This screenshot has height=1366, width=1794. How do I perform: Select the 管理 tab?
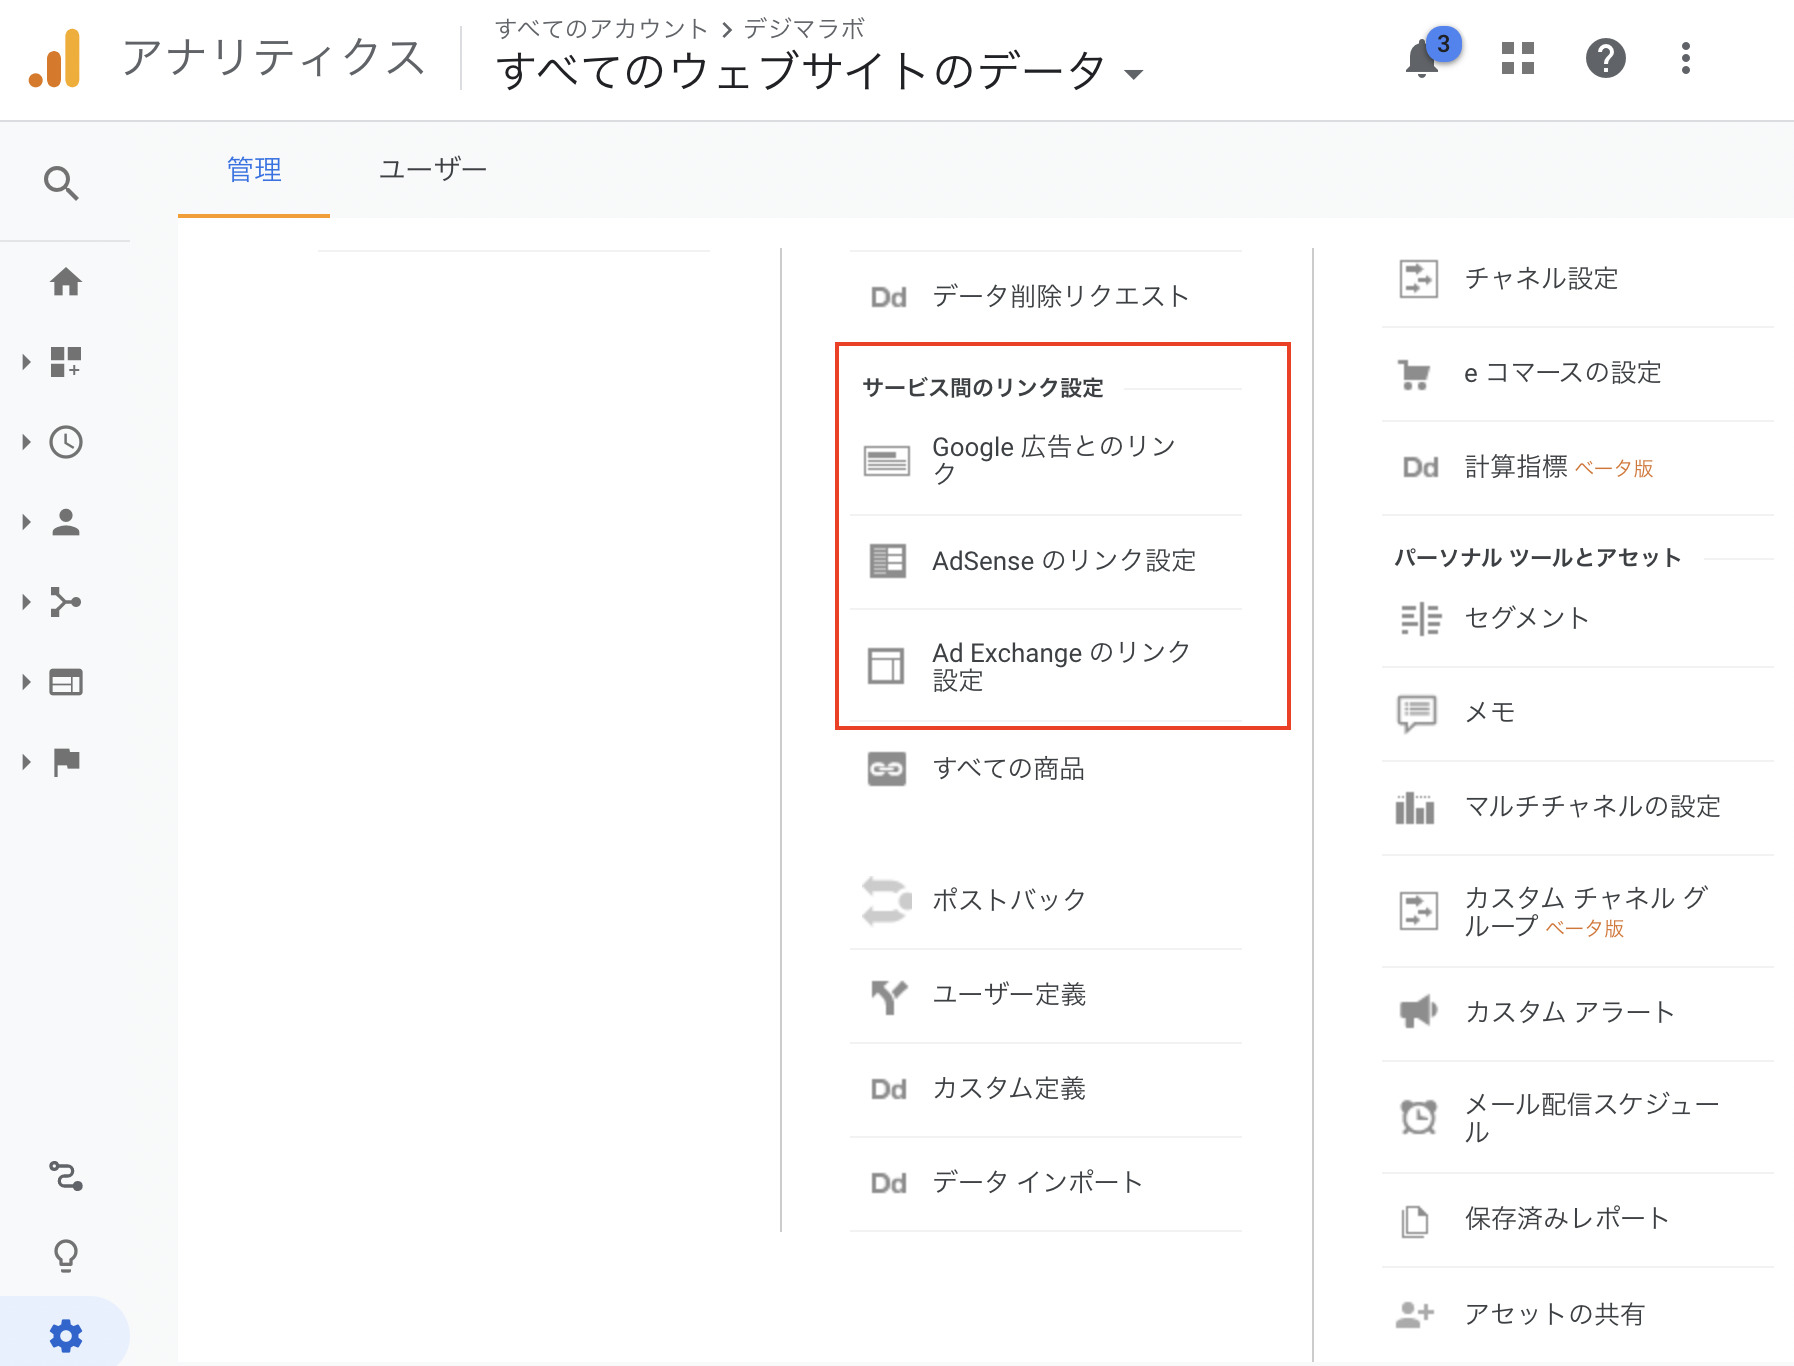point(253,170)
